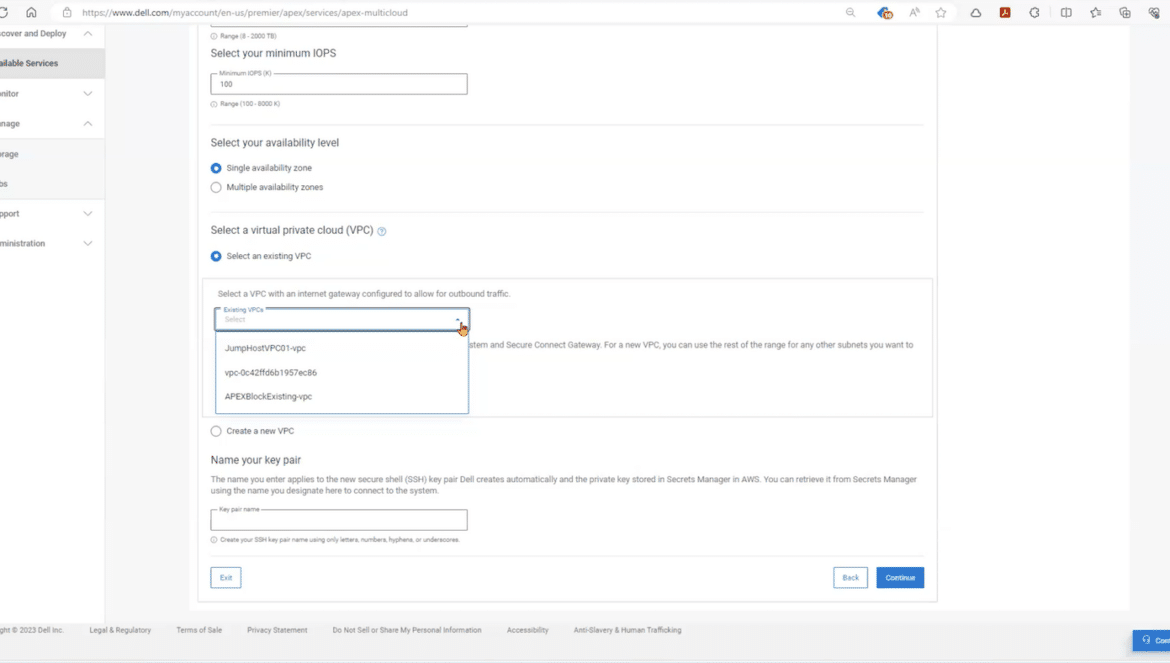1170x663 pixels.
Task: Open the shopping extension icon with badge
Action: [x=885, y=13]
